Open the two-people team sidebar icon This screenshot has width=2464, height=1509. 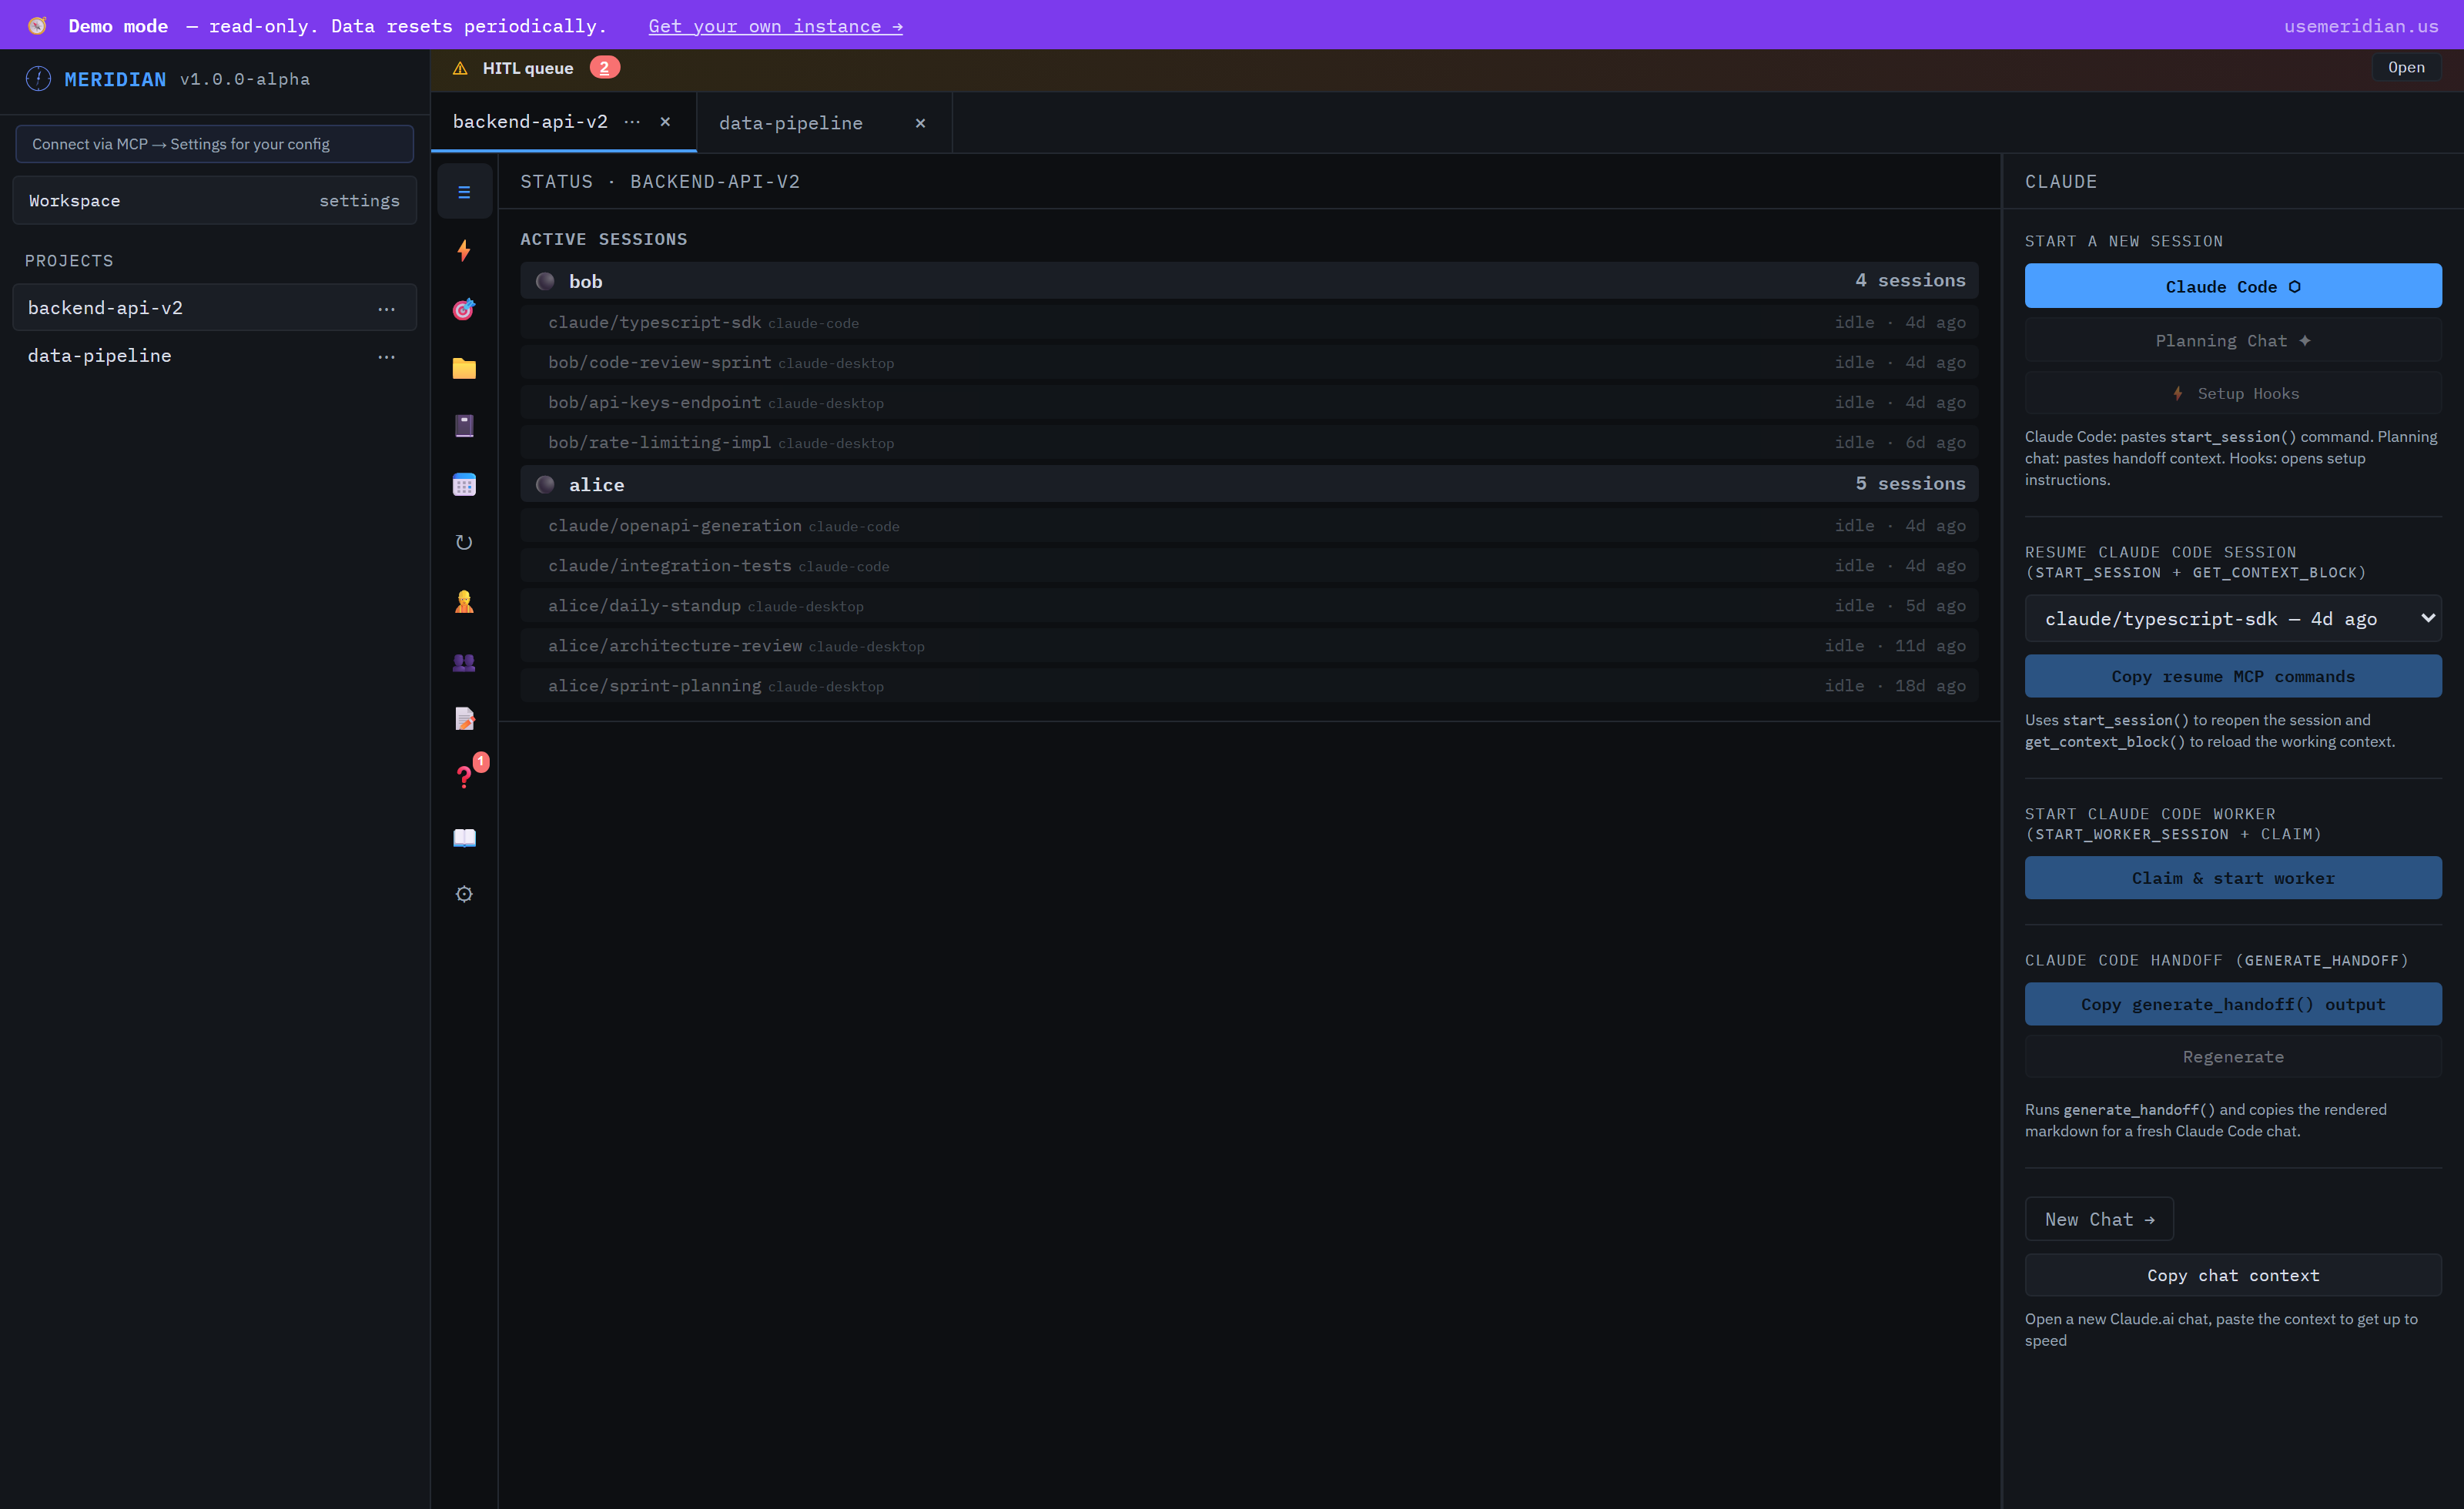464,661
